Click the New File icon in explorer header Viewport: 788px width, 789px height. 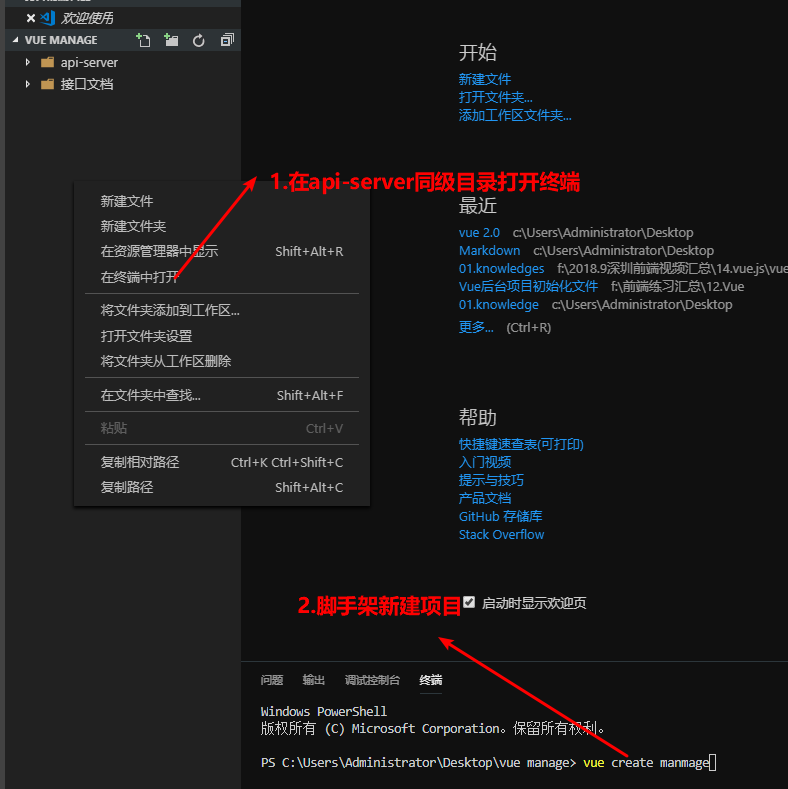(143, 40)
